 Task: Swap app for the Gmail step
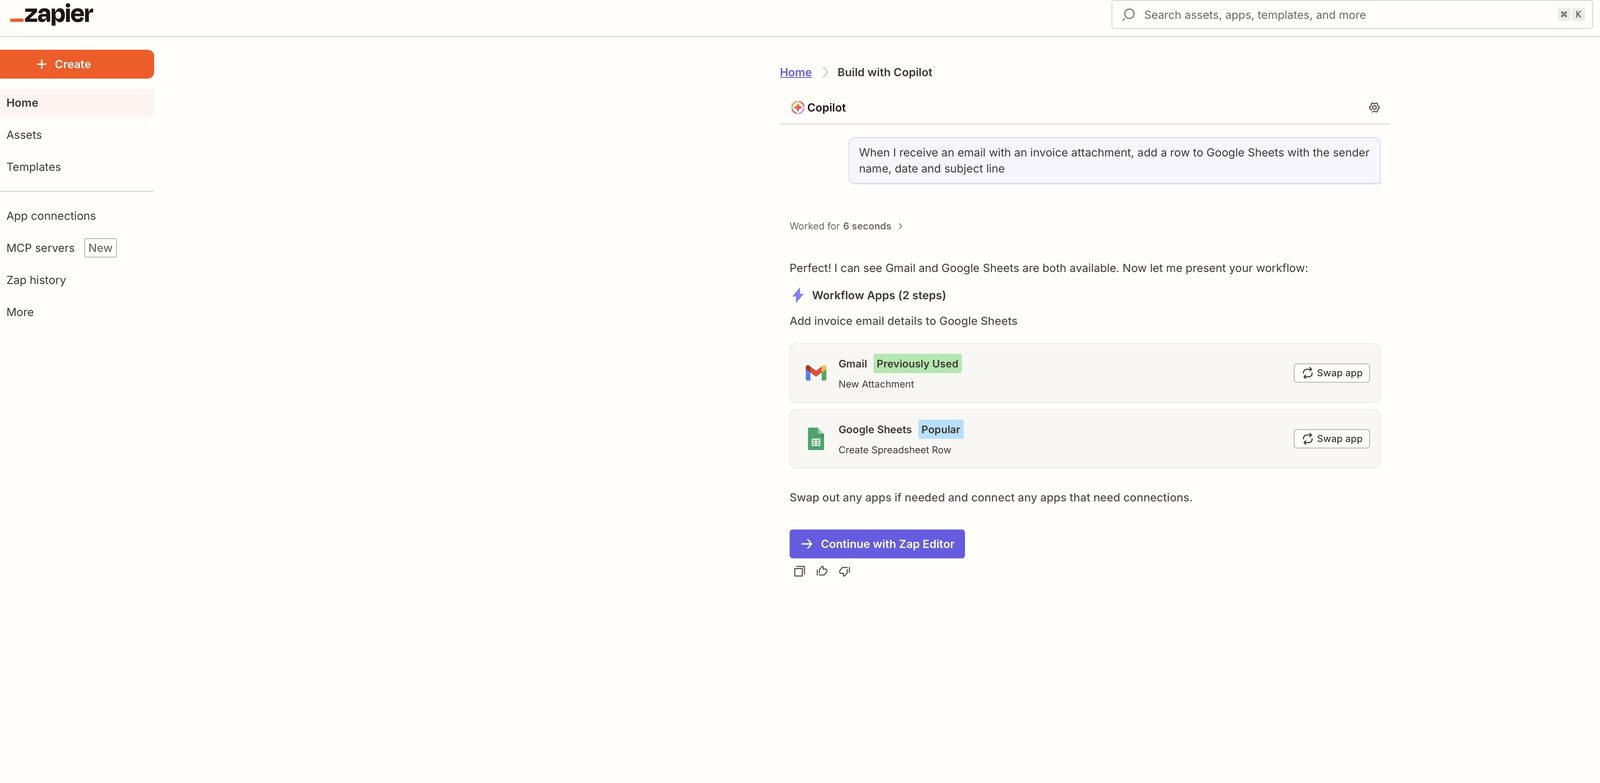pyautogui.click(x=1331, y=373)
